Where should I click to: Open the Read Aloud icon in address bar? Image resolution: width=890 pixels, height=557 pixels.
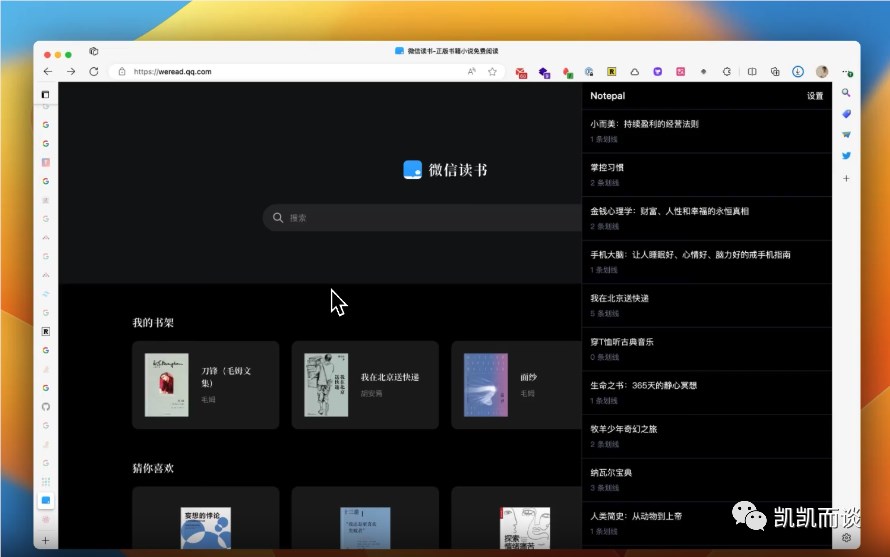pyautogui.click(x=472, y=72)
